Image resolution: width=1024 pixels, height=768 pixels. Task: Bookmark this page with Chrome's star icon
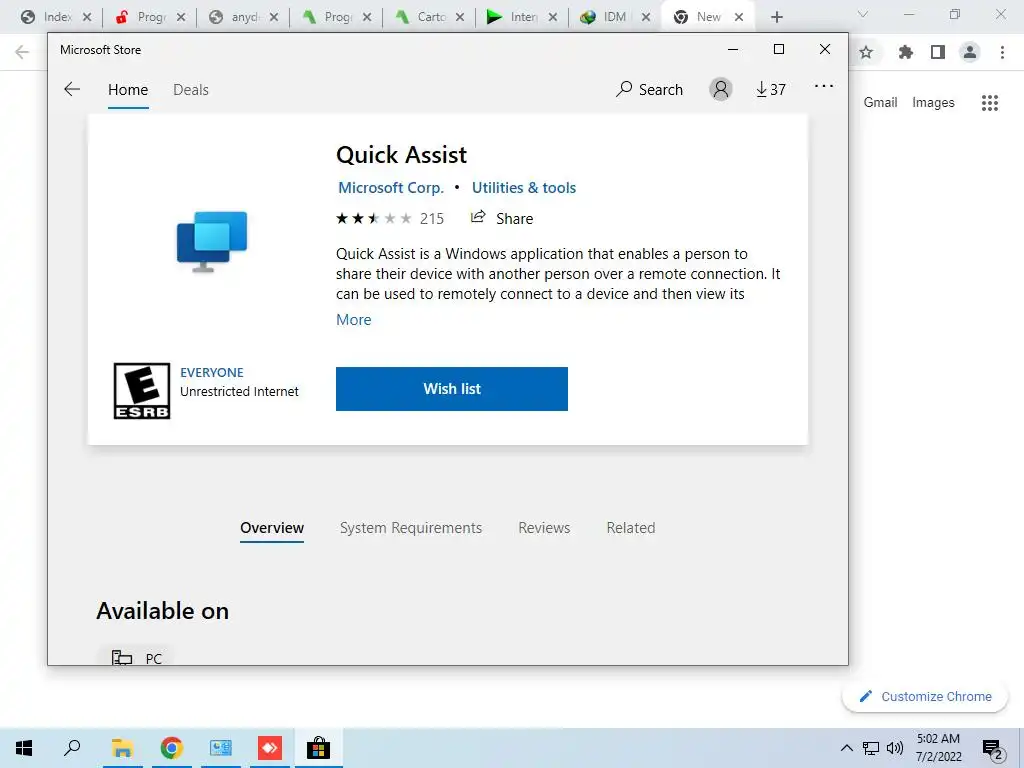pyautogui.click(x=866, y=52)
